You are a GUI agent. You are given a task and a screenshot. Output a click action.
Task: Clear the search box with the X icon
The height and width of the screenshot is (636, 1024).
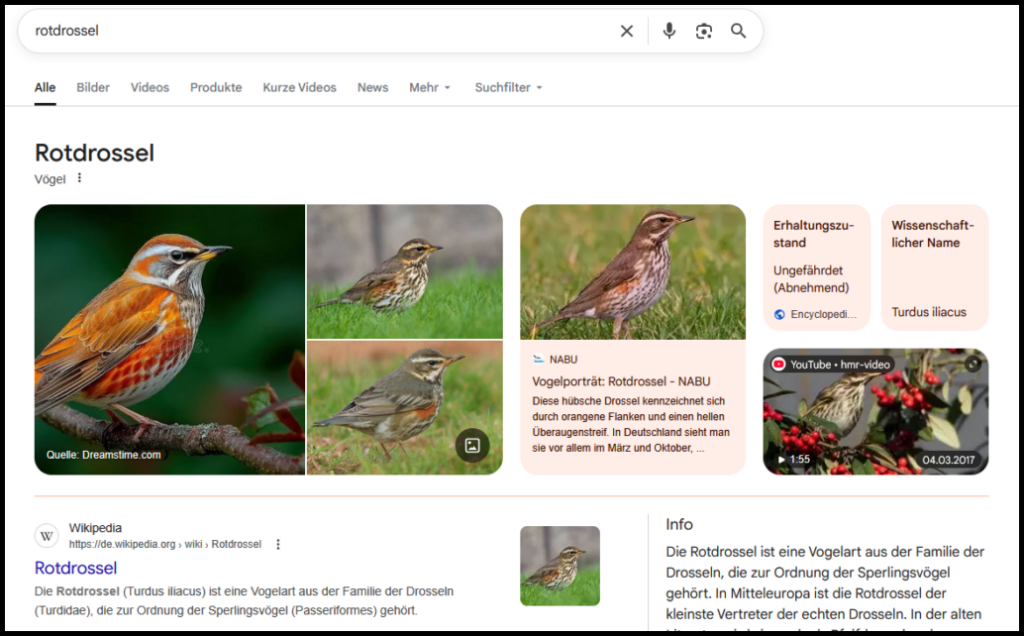coord(627,31)
